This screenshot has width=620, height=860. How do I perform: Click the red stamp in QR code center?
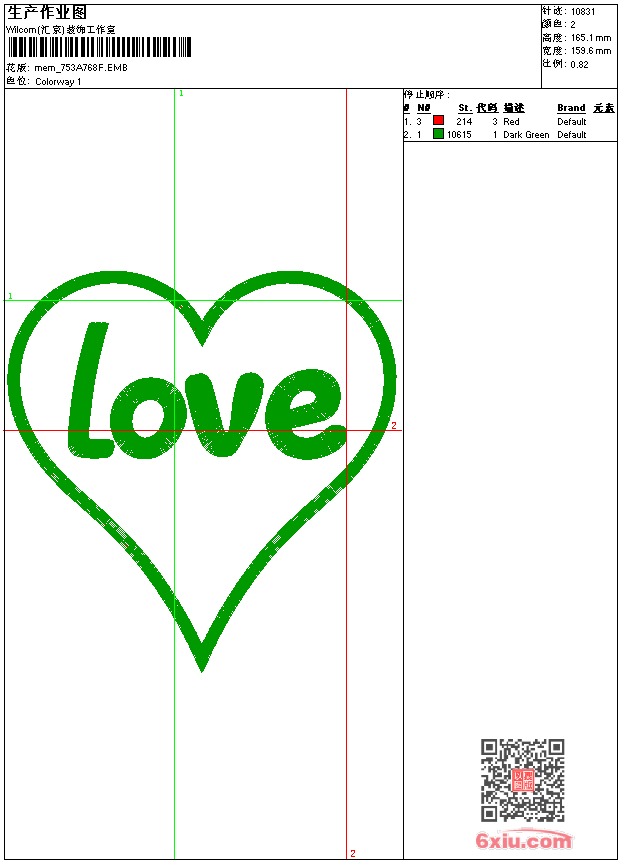tap(523, 780)
